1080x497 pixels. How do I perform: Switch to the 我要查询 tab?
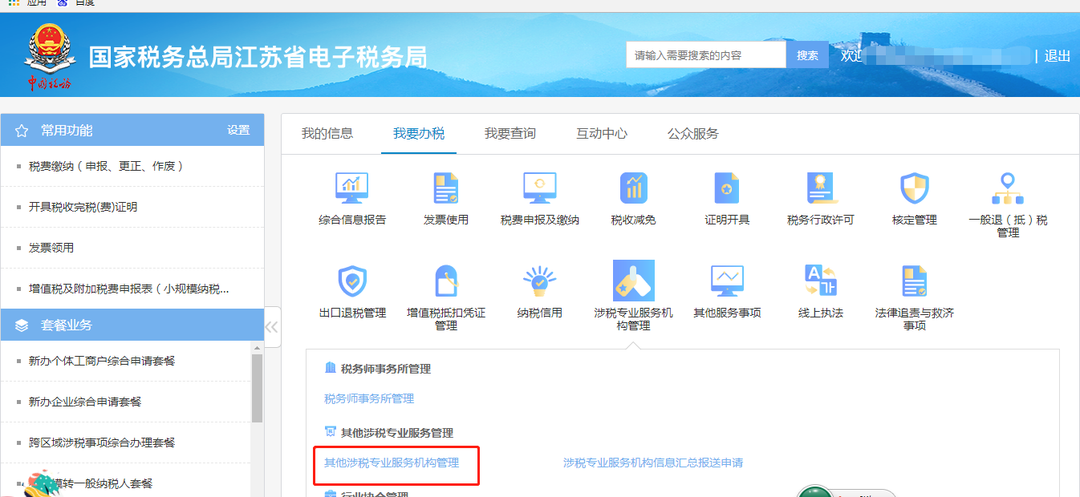pos(510,134)
